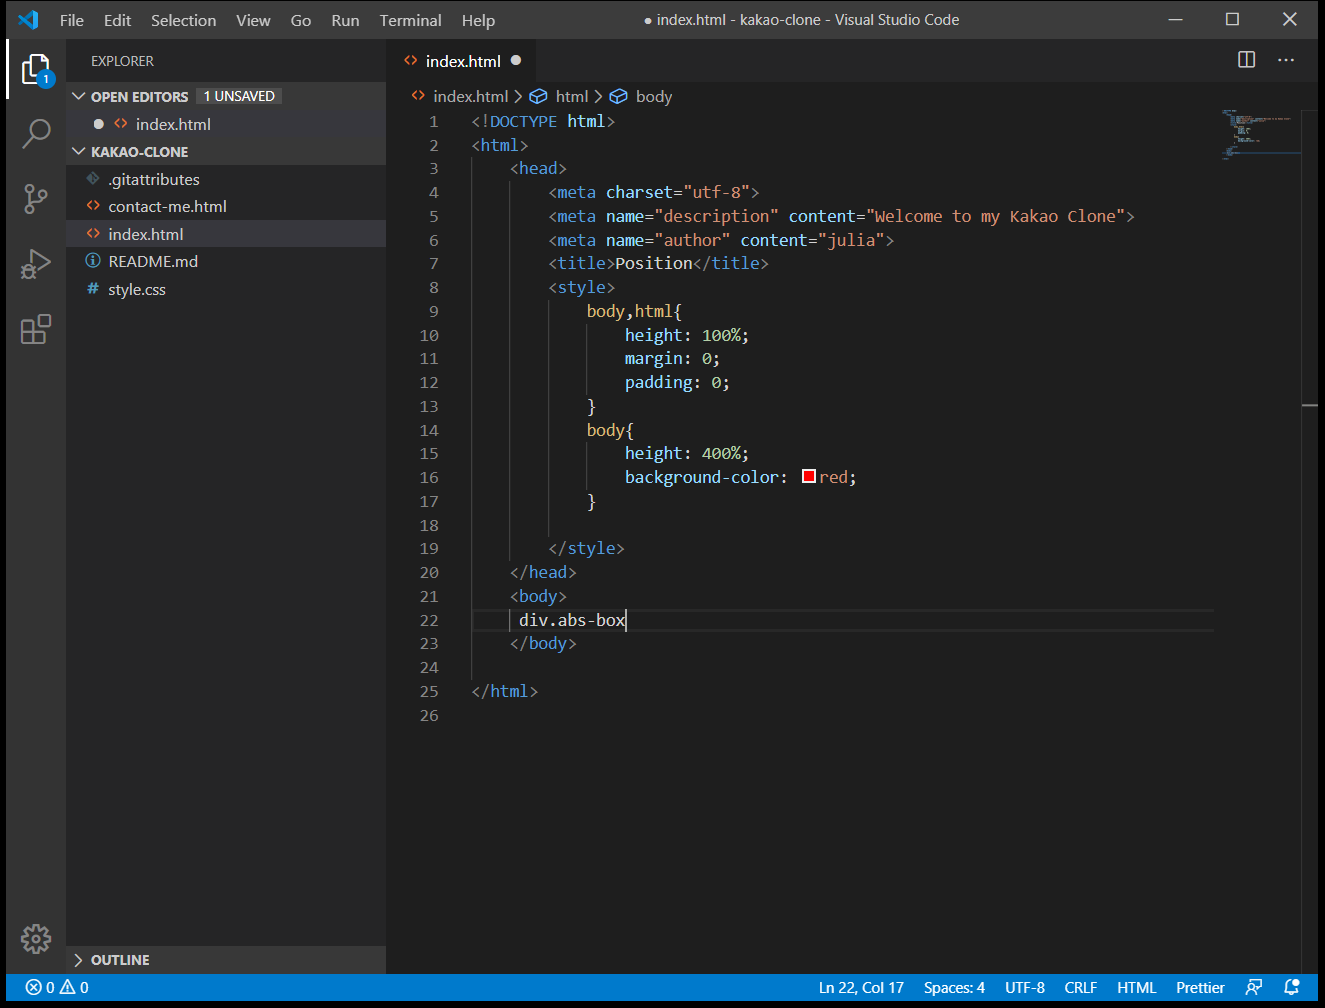This screenshot has width=1325, height=1008.
Task: Open the Source Control view icon
Action: pyautogui.click(x=36, y=199)
